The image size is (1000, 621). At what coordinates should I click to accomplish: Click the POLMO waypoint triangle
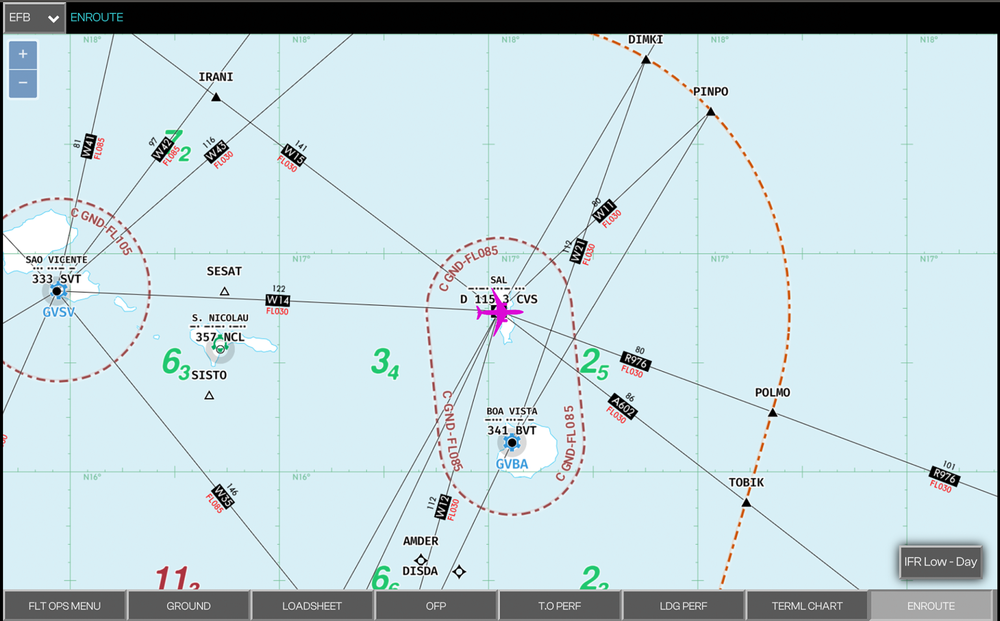point(772,412)
